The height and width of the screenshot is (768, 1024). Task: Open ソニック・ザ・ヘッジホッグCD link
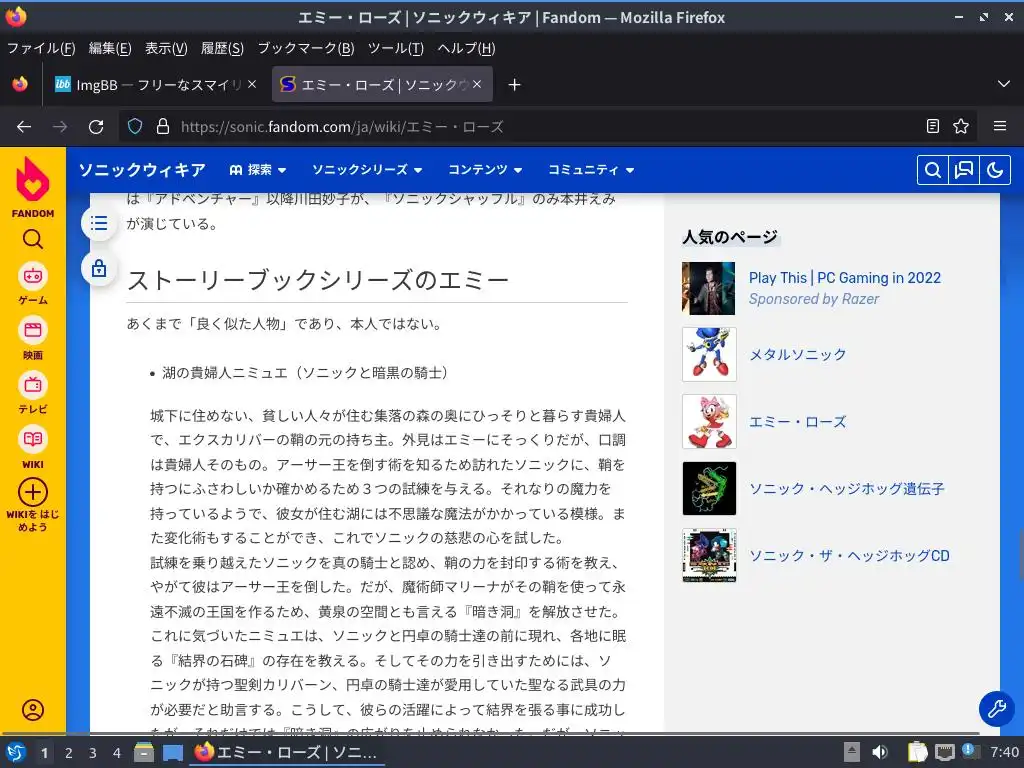[849, 556]
